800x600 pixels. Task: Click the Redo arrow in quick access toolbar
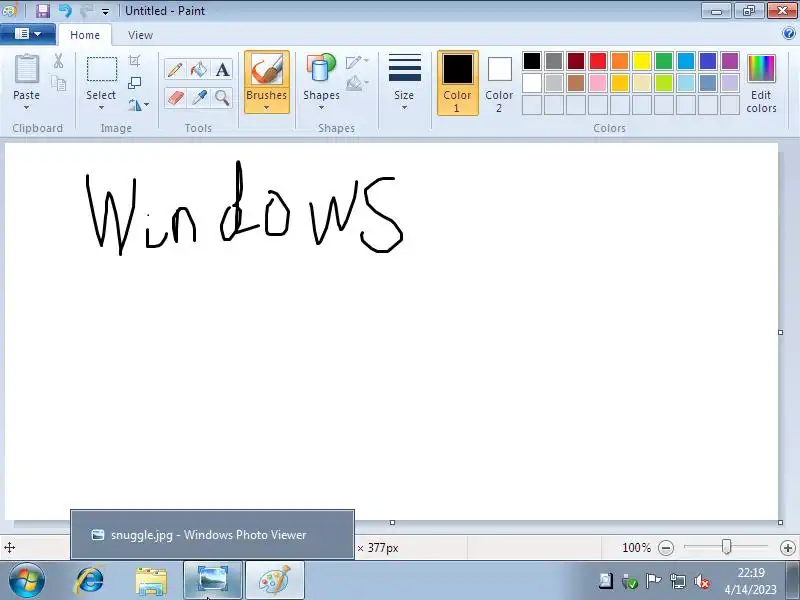tap(86, 11)
